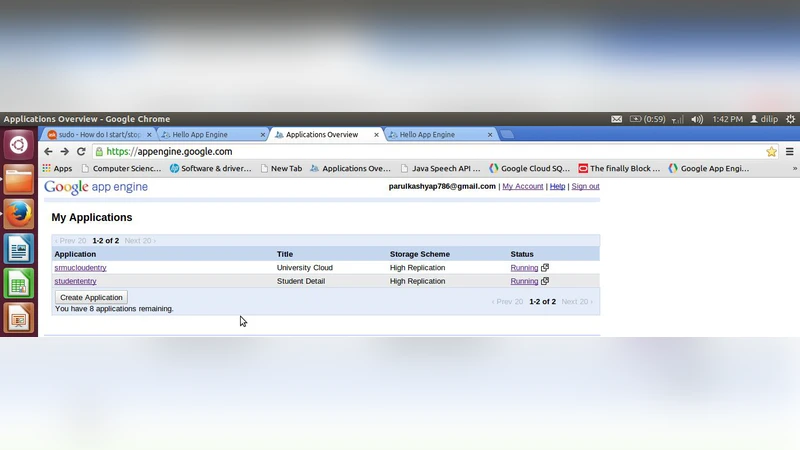Open the system volume indicator
This screenshot has width=800, height=450.
(697, 119)
